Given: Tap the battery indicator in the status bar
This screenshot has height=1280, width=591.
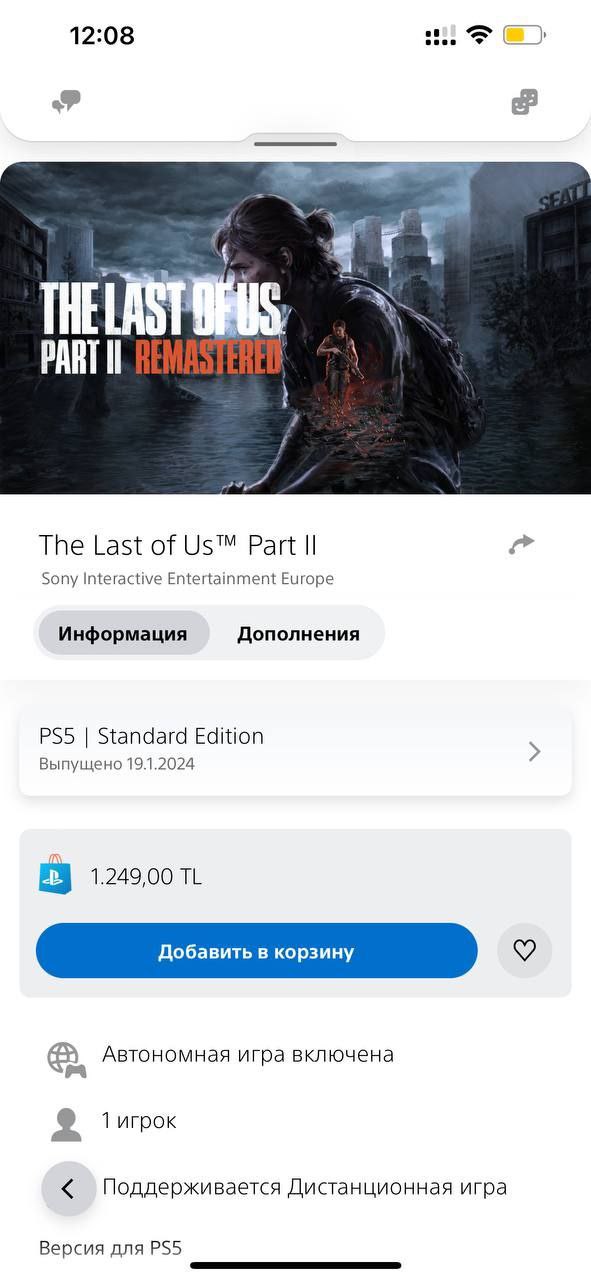Looking at the screenshot, I should point(524,36).
